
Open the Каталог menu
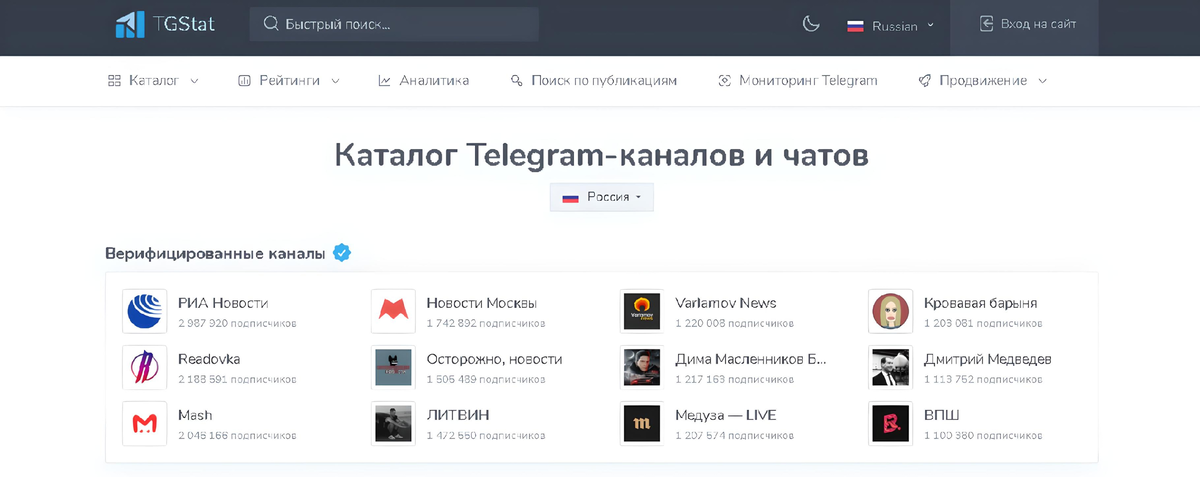pyautogui.click(x=153, y=81)
